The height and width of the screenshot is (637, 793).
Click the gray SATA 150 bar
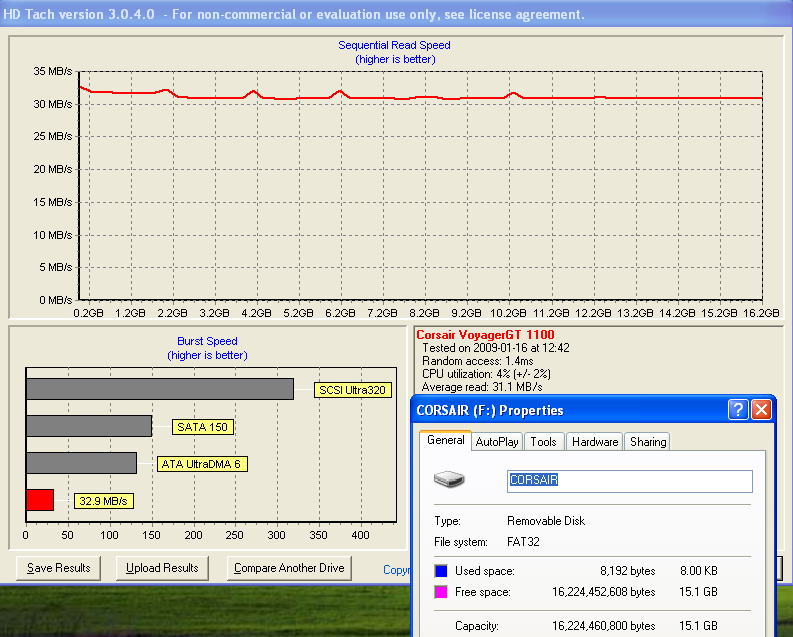(89, 426)
